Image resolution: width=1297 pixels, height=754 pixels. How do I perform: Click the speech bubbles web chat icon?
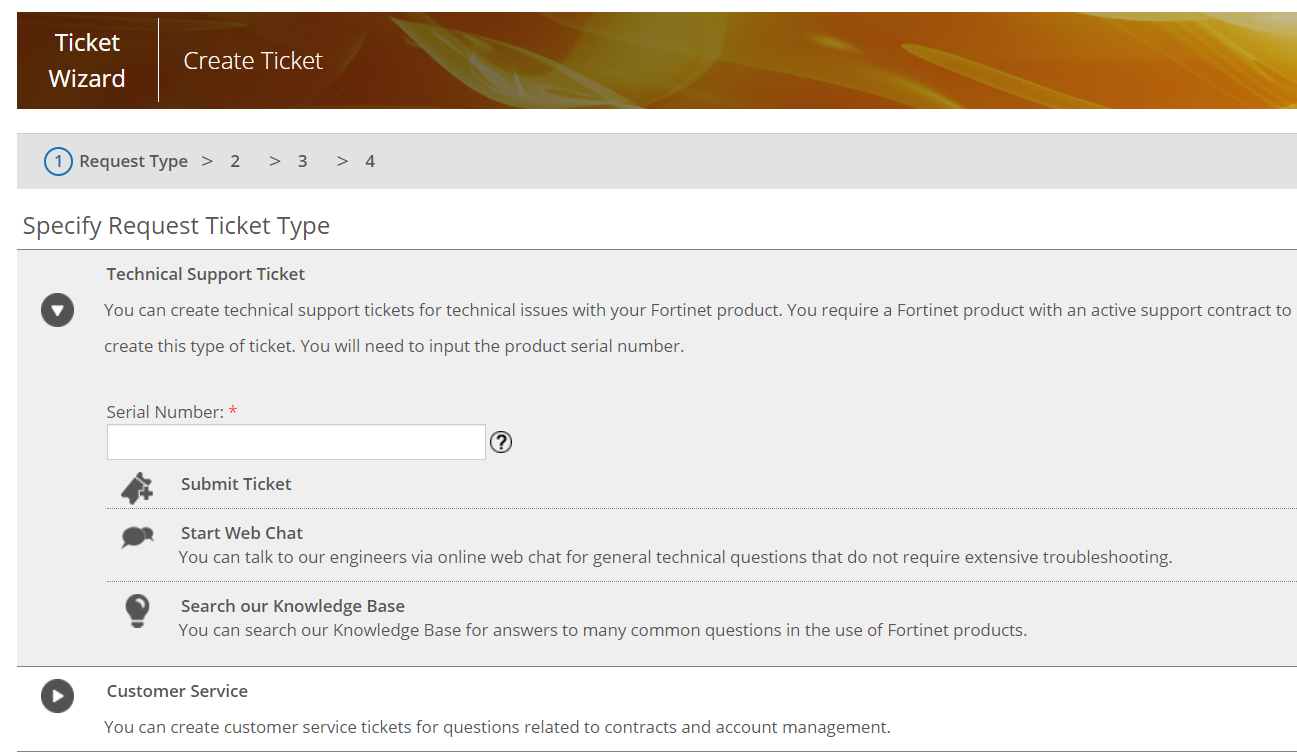coord(137,537)
